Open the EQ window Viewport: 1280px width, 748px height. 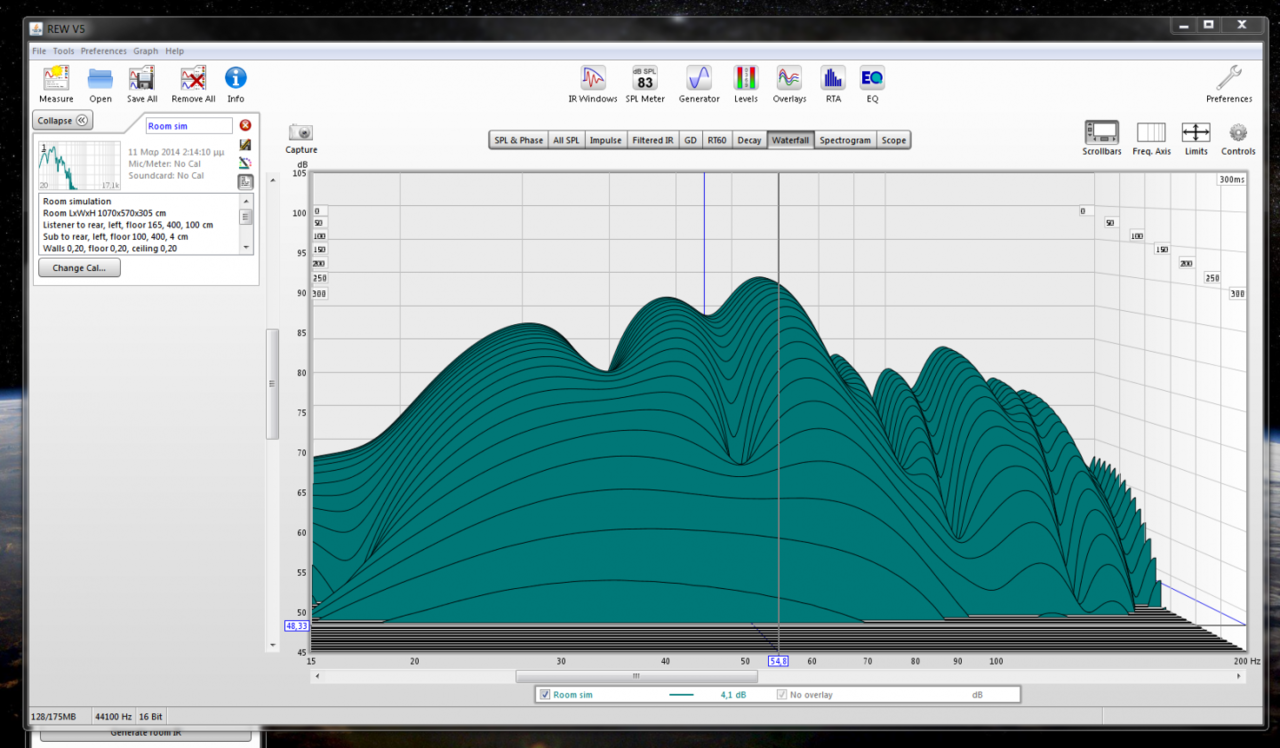872,79
